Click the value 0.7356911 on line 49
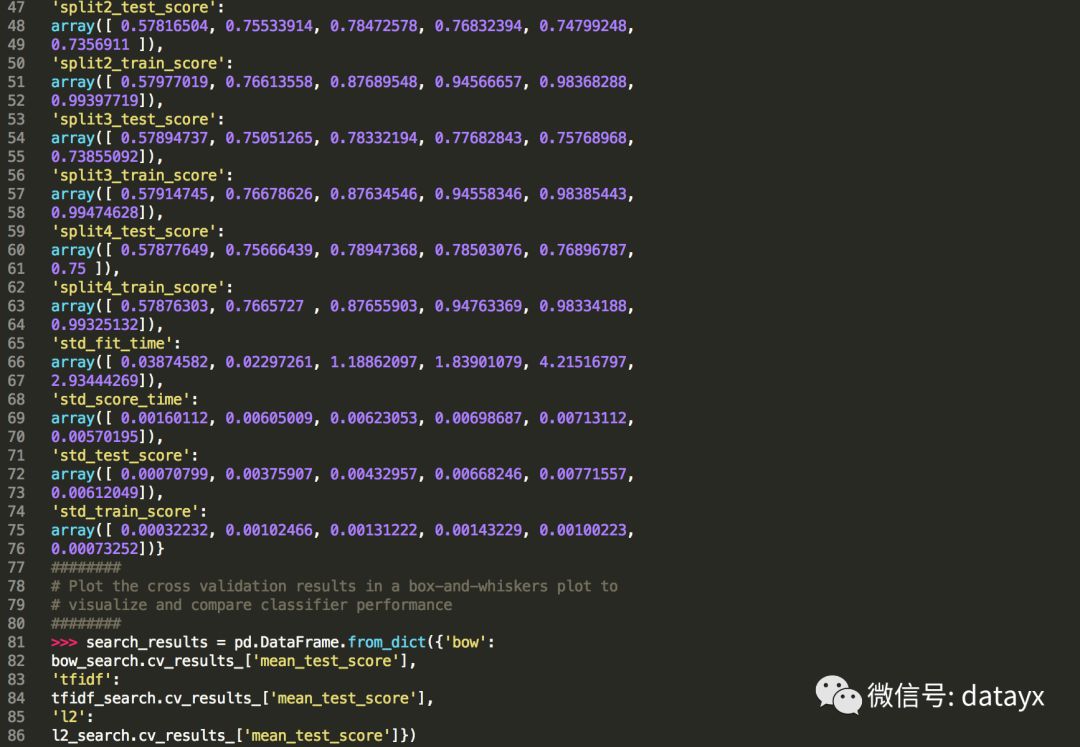Viewport: 1080px width, 747px height. click(90, 45)
